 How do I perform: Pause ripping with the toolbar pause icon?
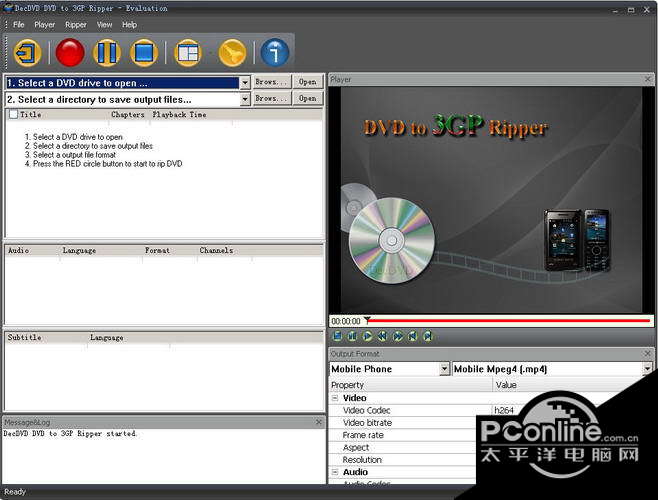pos(107,53)
